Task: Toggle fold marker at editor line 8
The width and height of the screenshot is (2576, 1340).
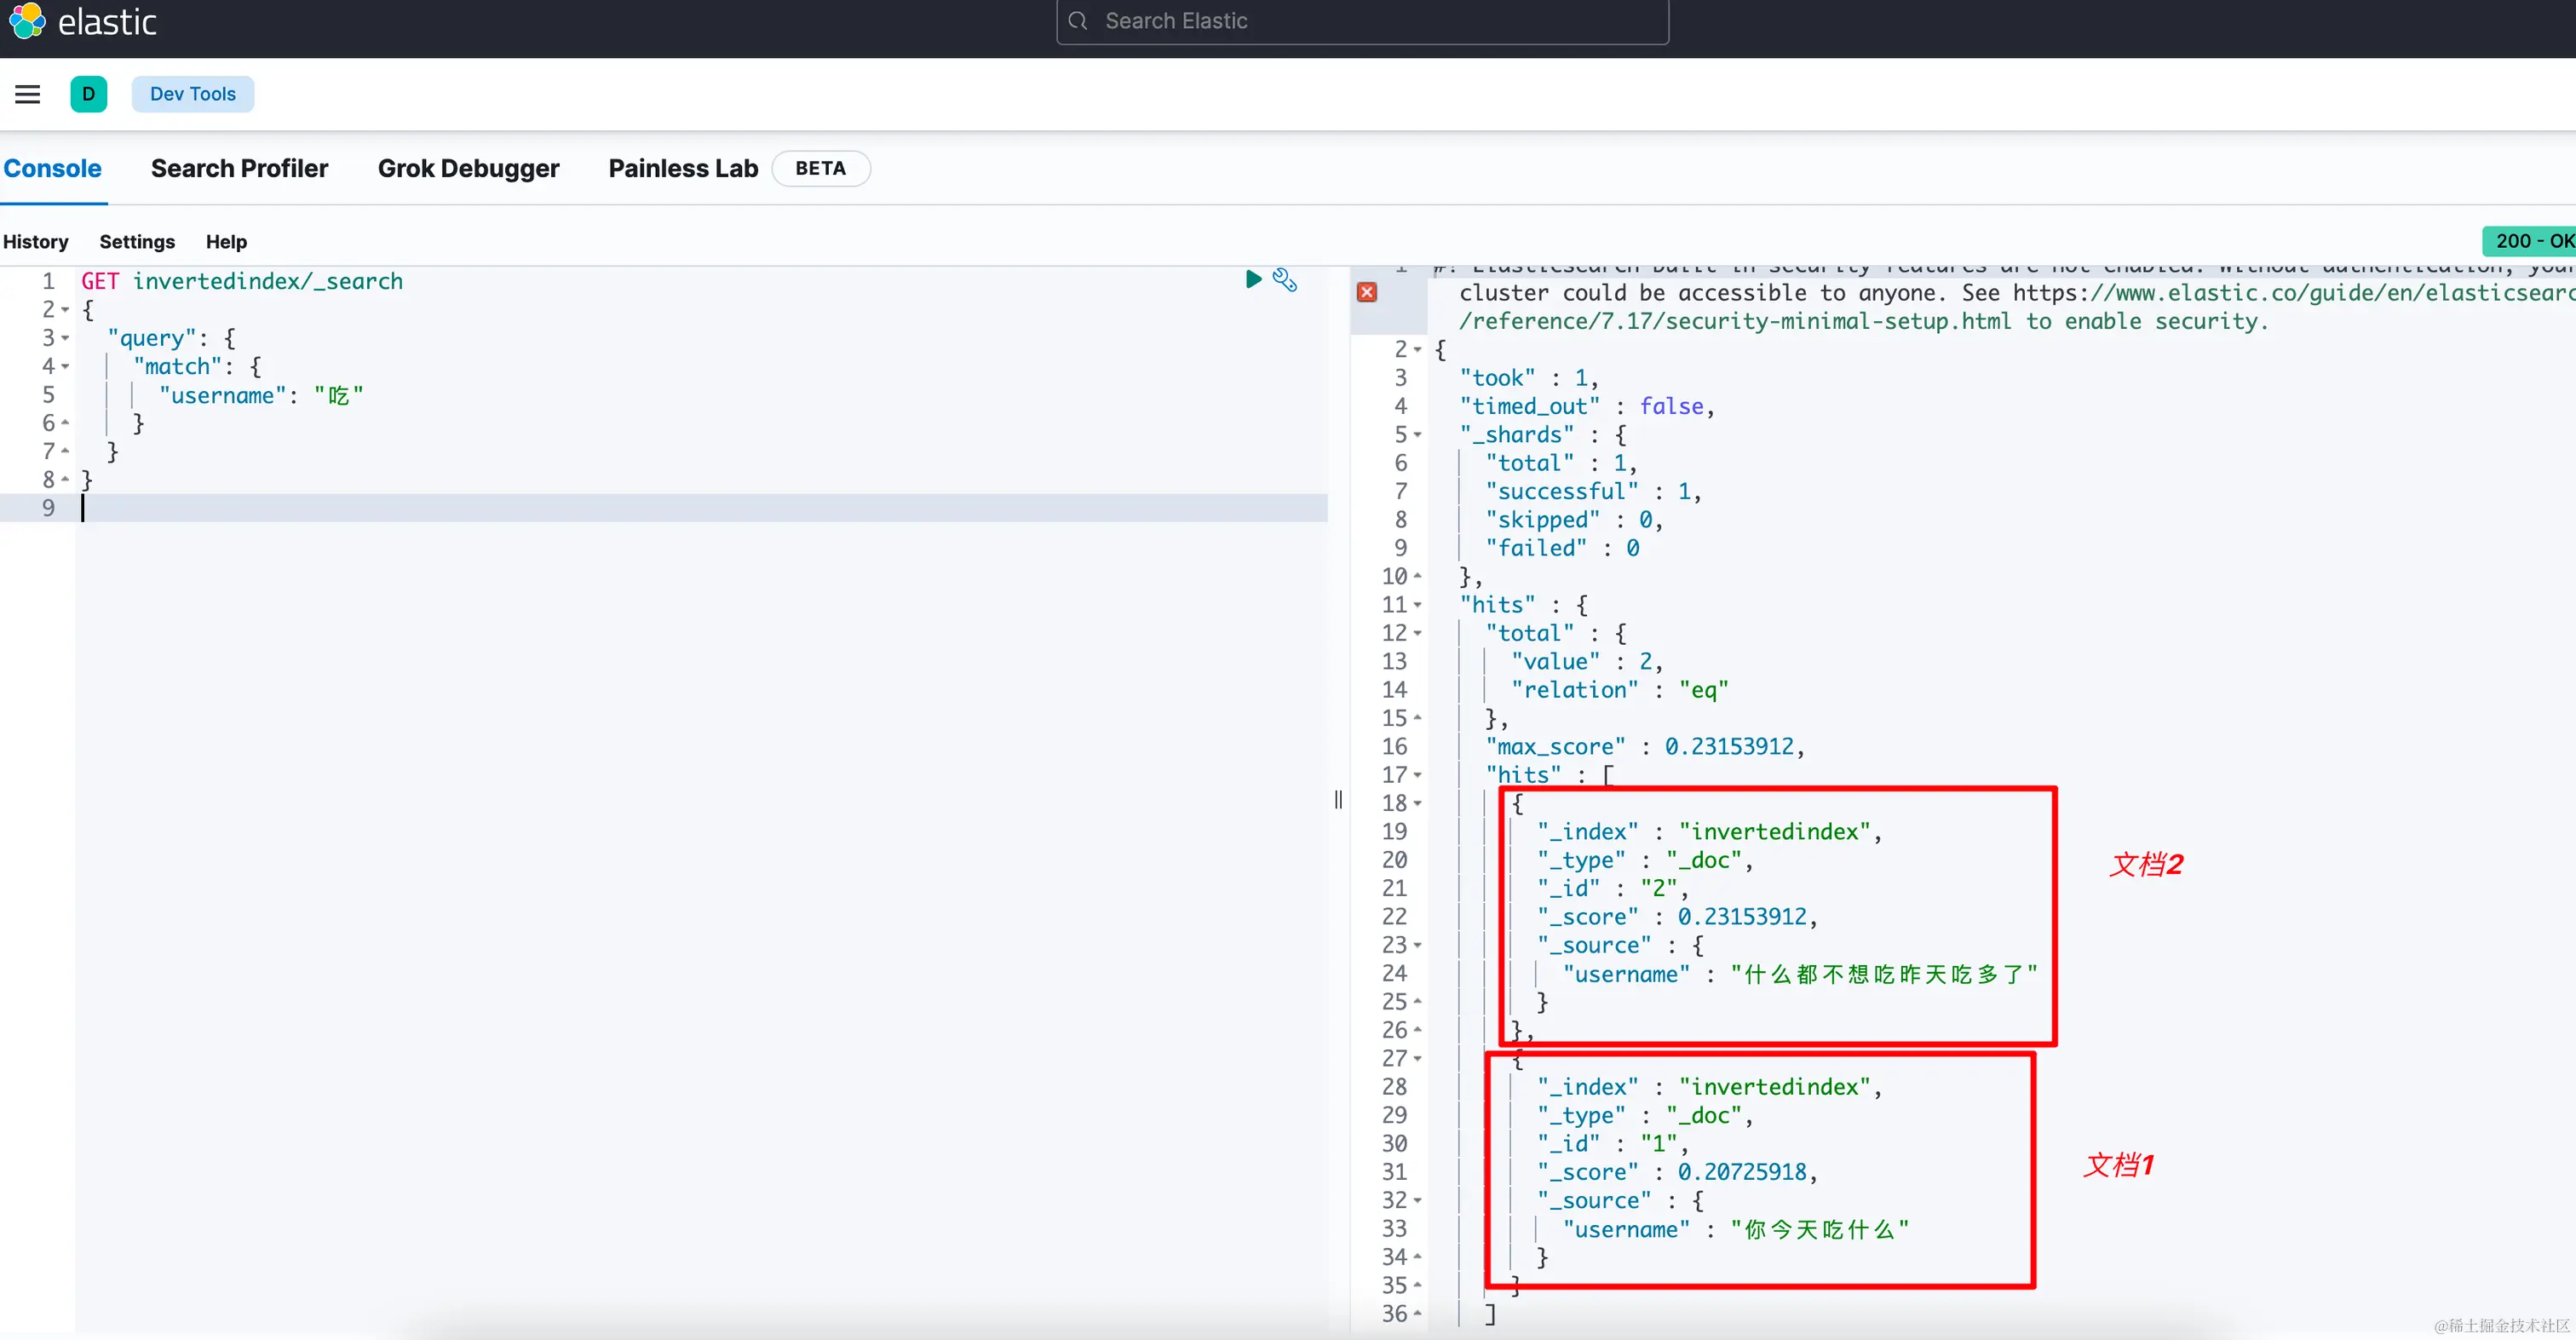Action: [x=65, y=479]
